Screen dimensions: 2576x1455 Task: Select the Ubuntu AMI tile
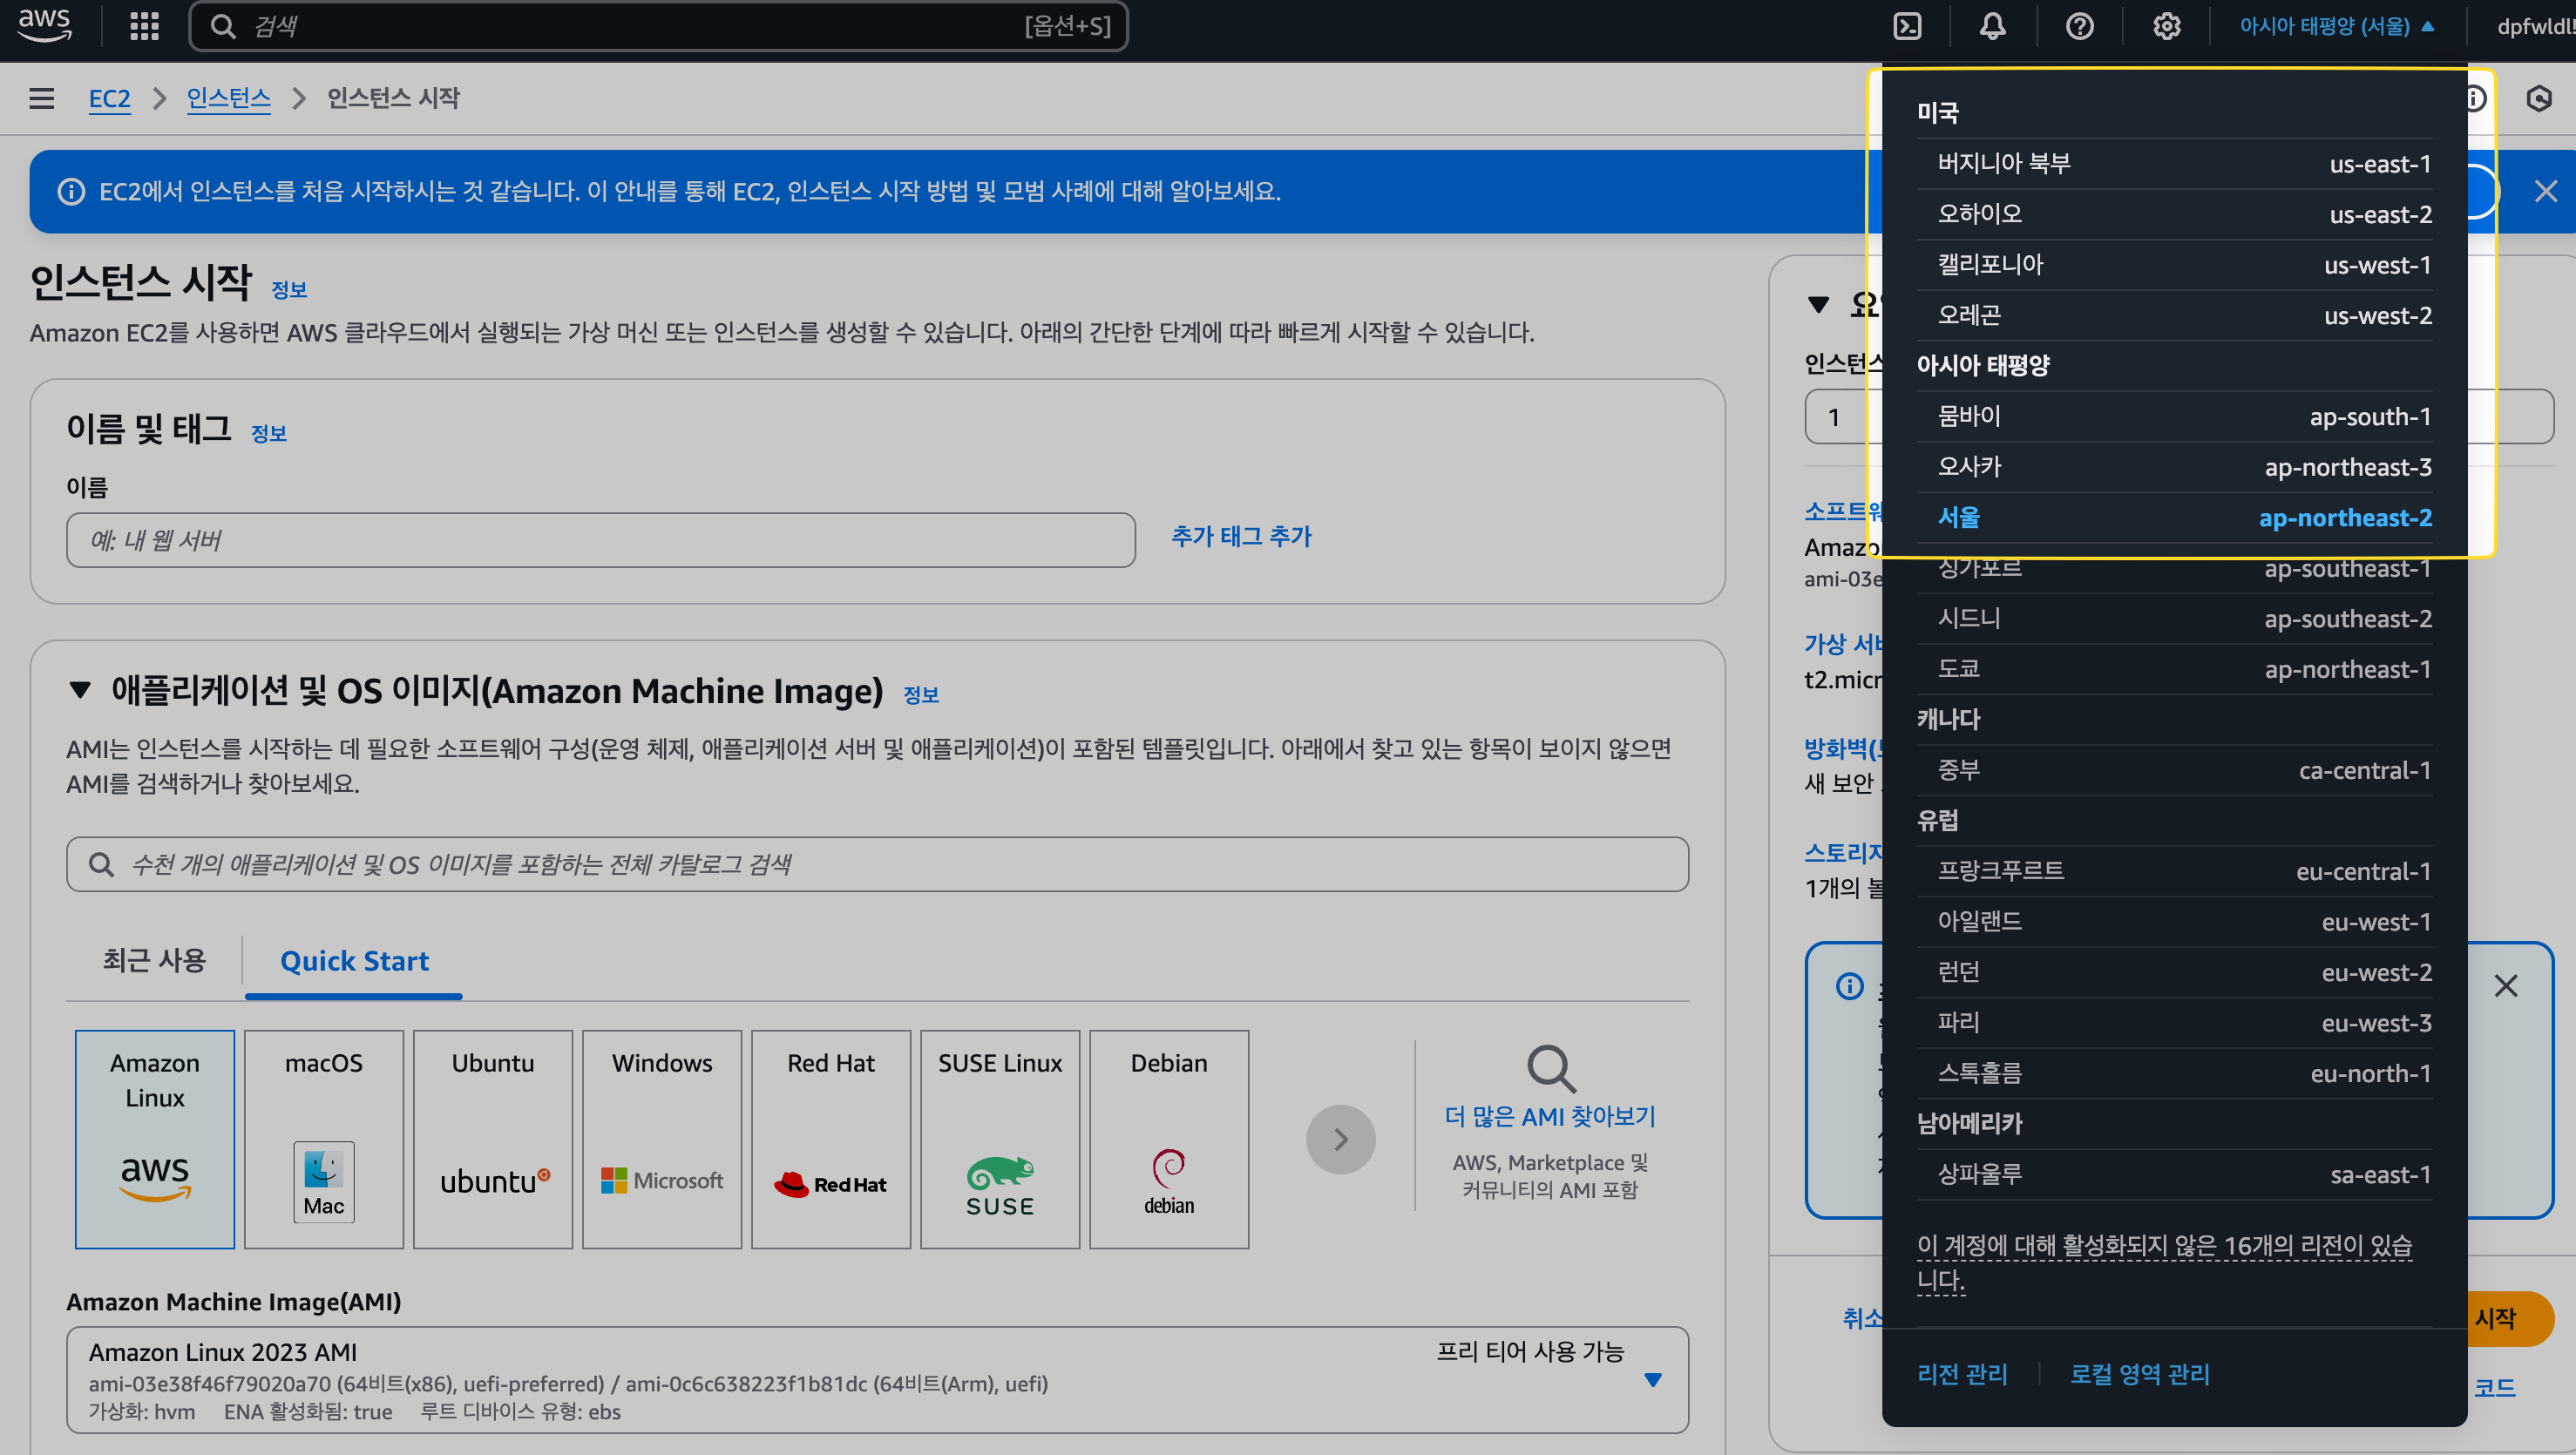493,1139
